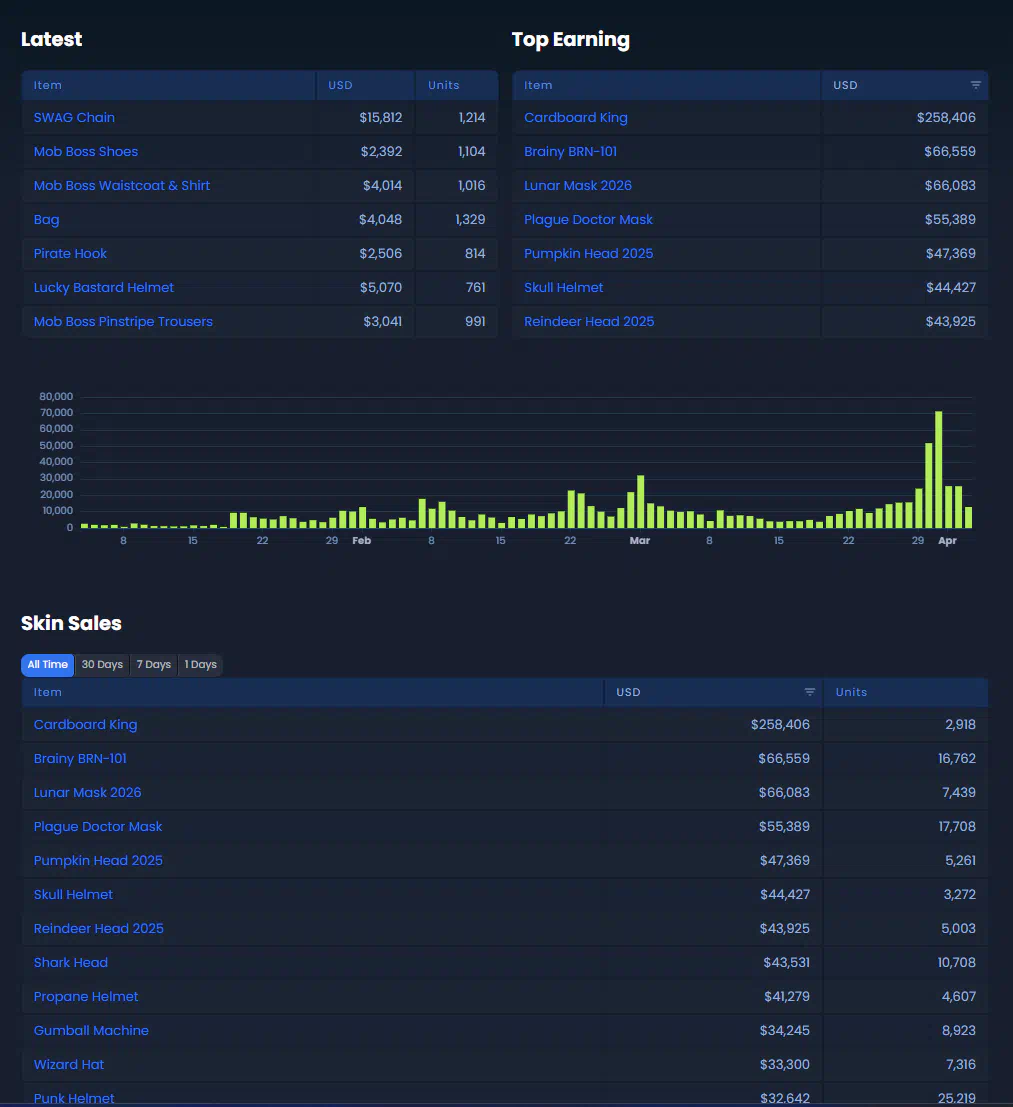Sort Latest table by Units column header
The height and width of the screenshot is (1107, 1013).
pyautogui.click(x=444, y=86)
